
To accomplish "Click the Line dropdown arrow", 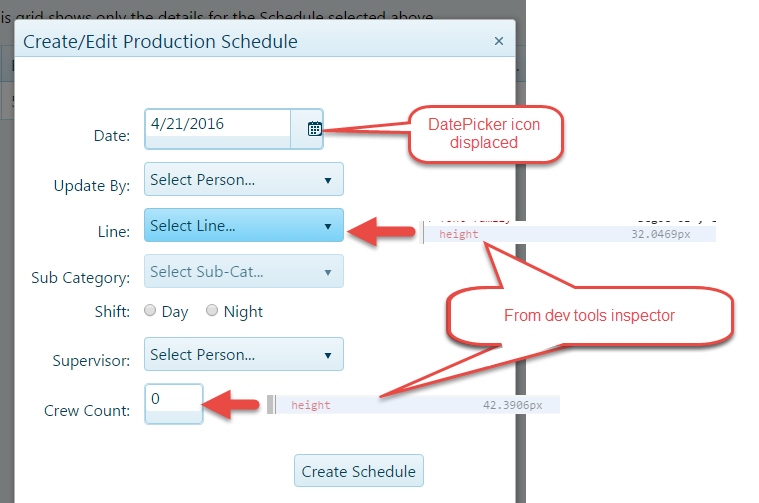I will pyautogui.click(x=328, y=227).
